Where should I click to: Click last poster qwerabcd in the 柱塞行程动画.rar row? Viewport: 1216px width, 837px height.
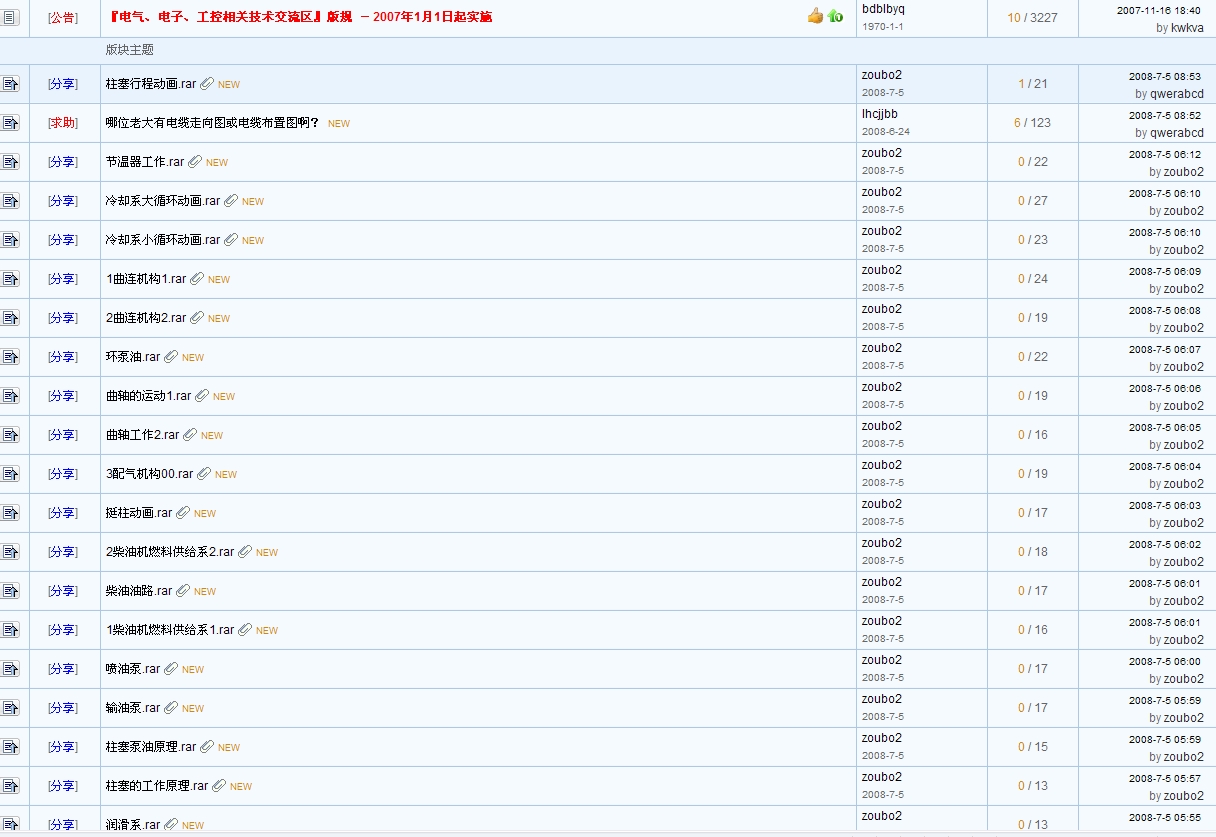pyautogui.click(x=1177, y=94)
